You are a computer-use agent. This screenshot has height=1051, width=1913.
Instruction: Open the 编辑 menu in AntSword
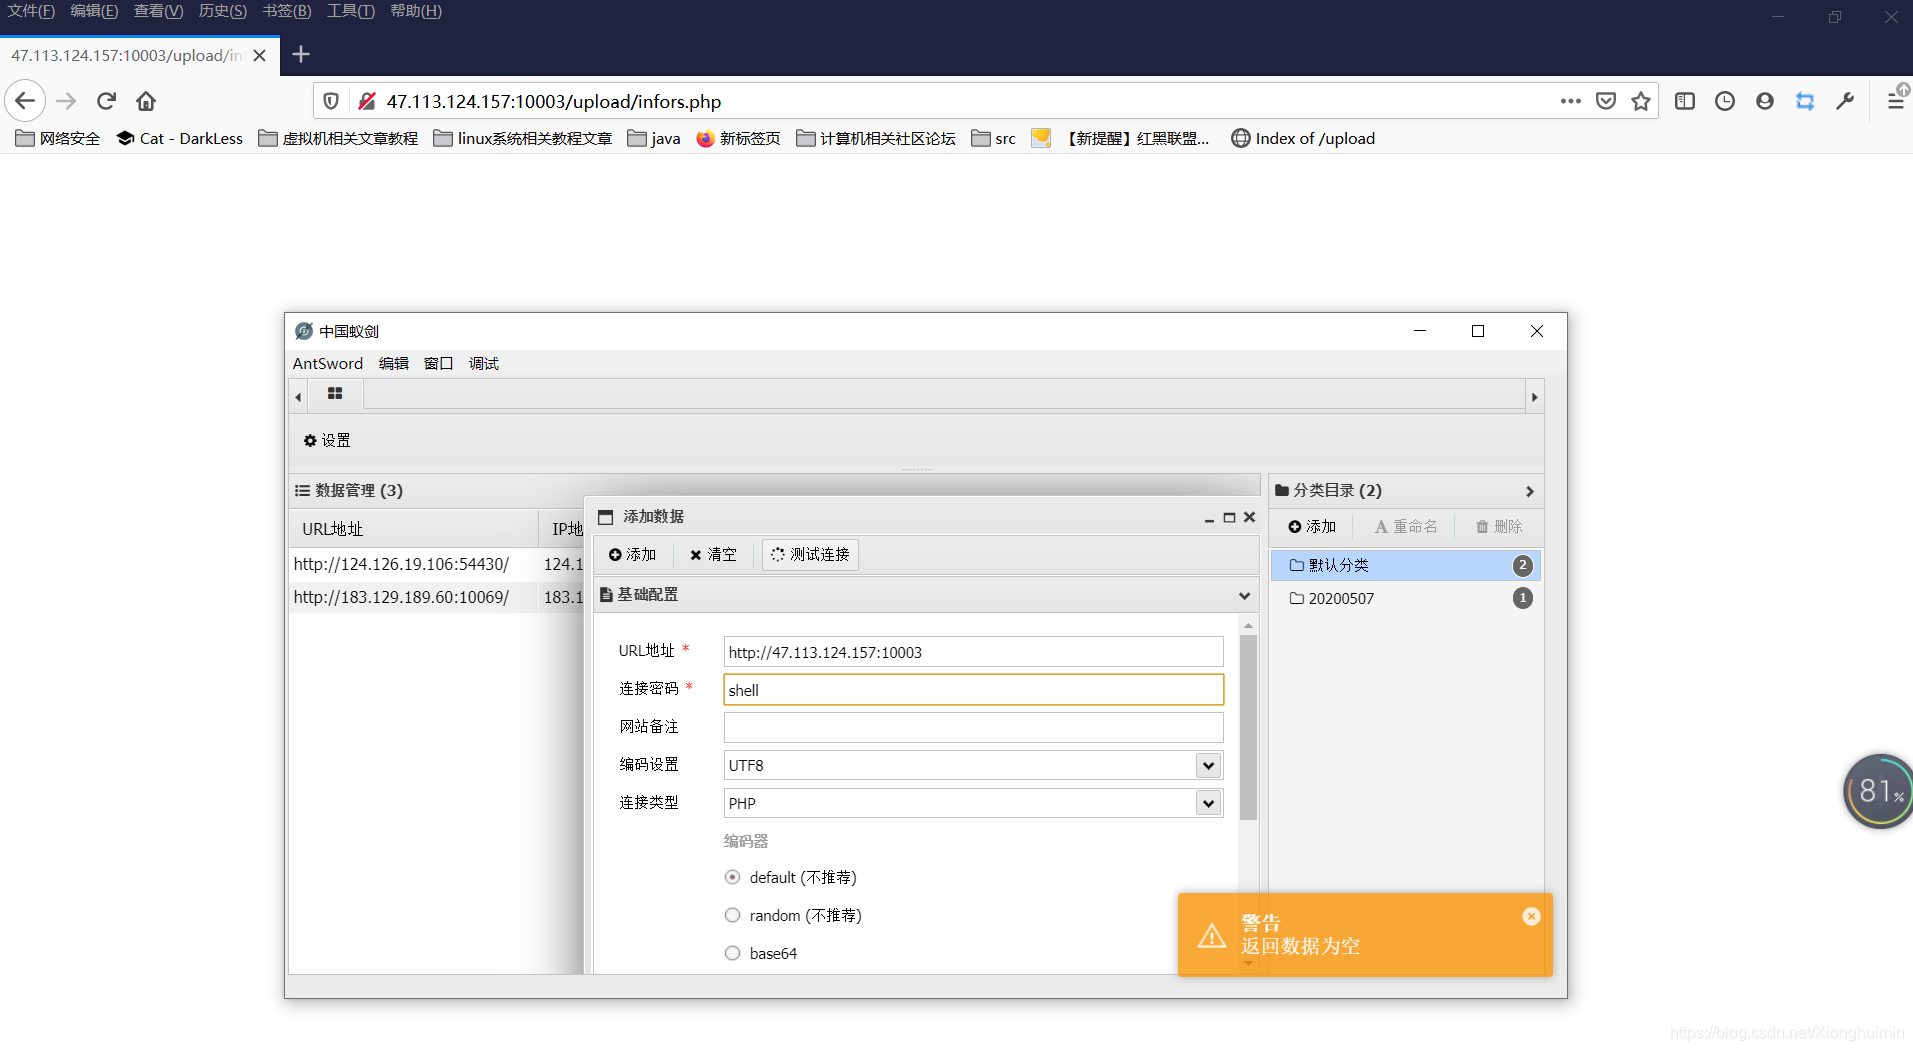(x=394, y=363)
